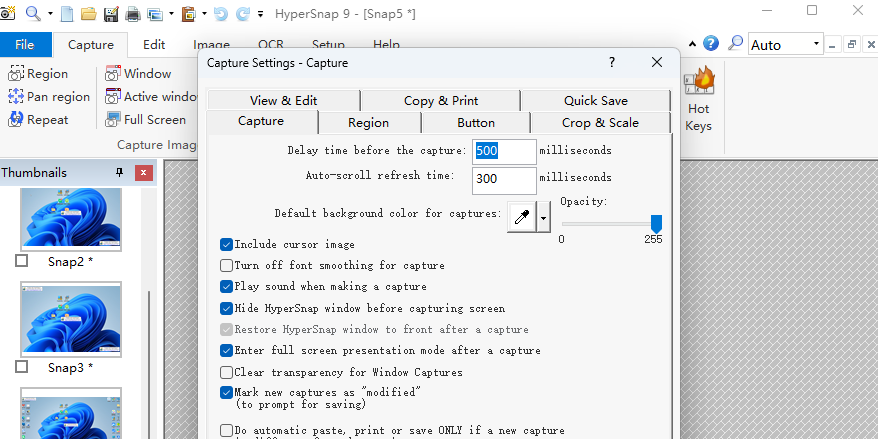Open the Edit ribbon tab
This screenshot has width=878, height=439.
point(154,45)
